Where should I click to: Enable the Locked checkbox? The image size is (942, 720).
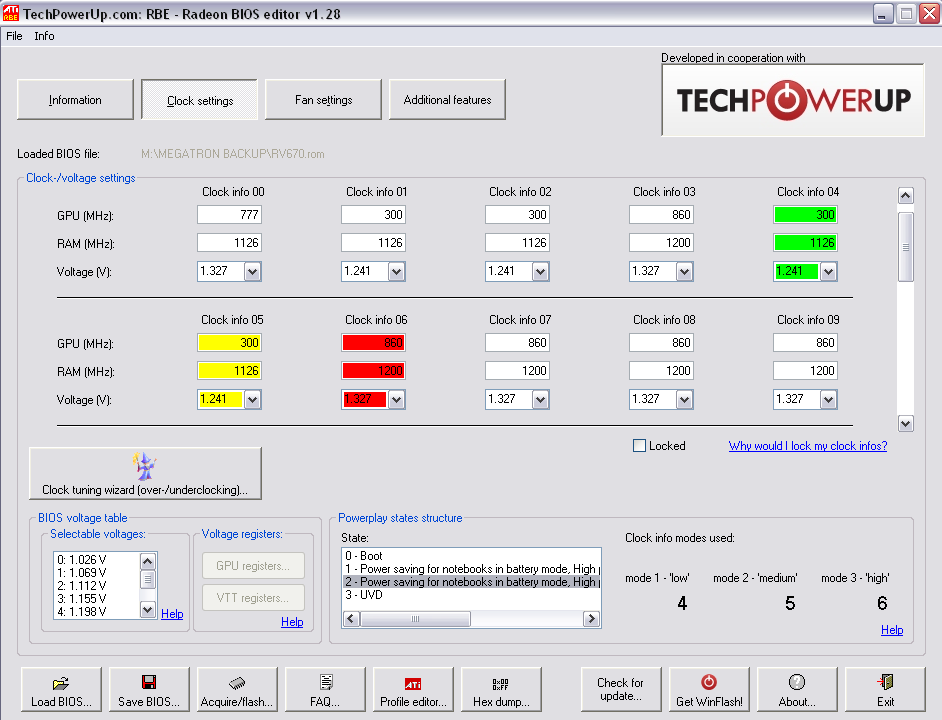pyautogui.click(x=640, y=446)
